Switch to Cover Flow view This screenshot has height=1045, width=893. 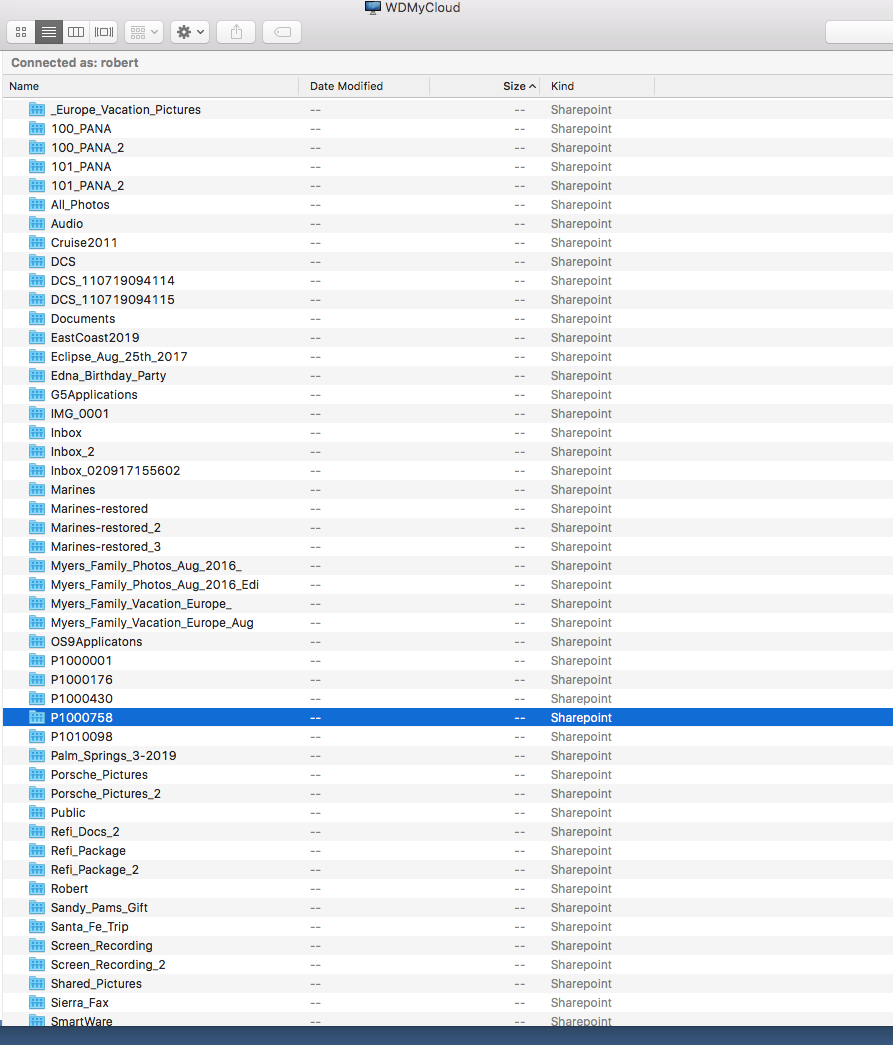tap(103, 32)
